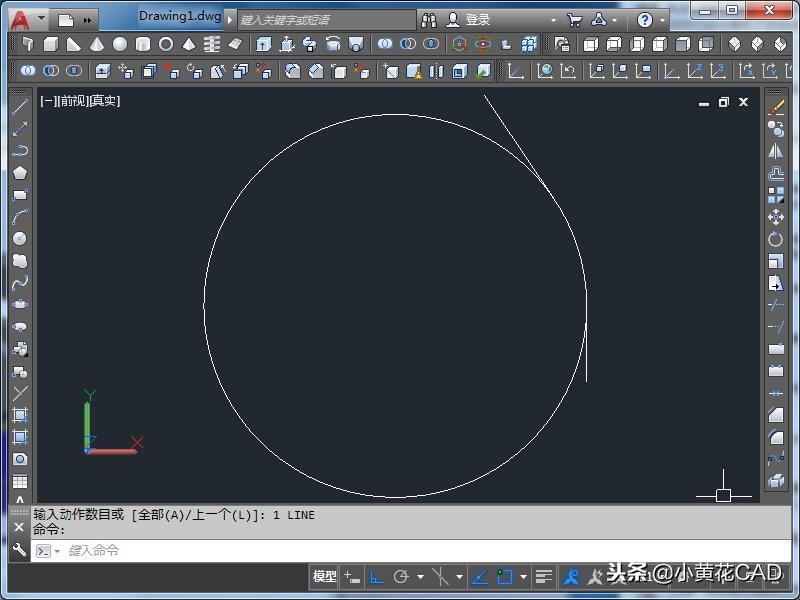Open the Visual Styles manager icon
800x600 pixels.
click(x=562, y=44)
